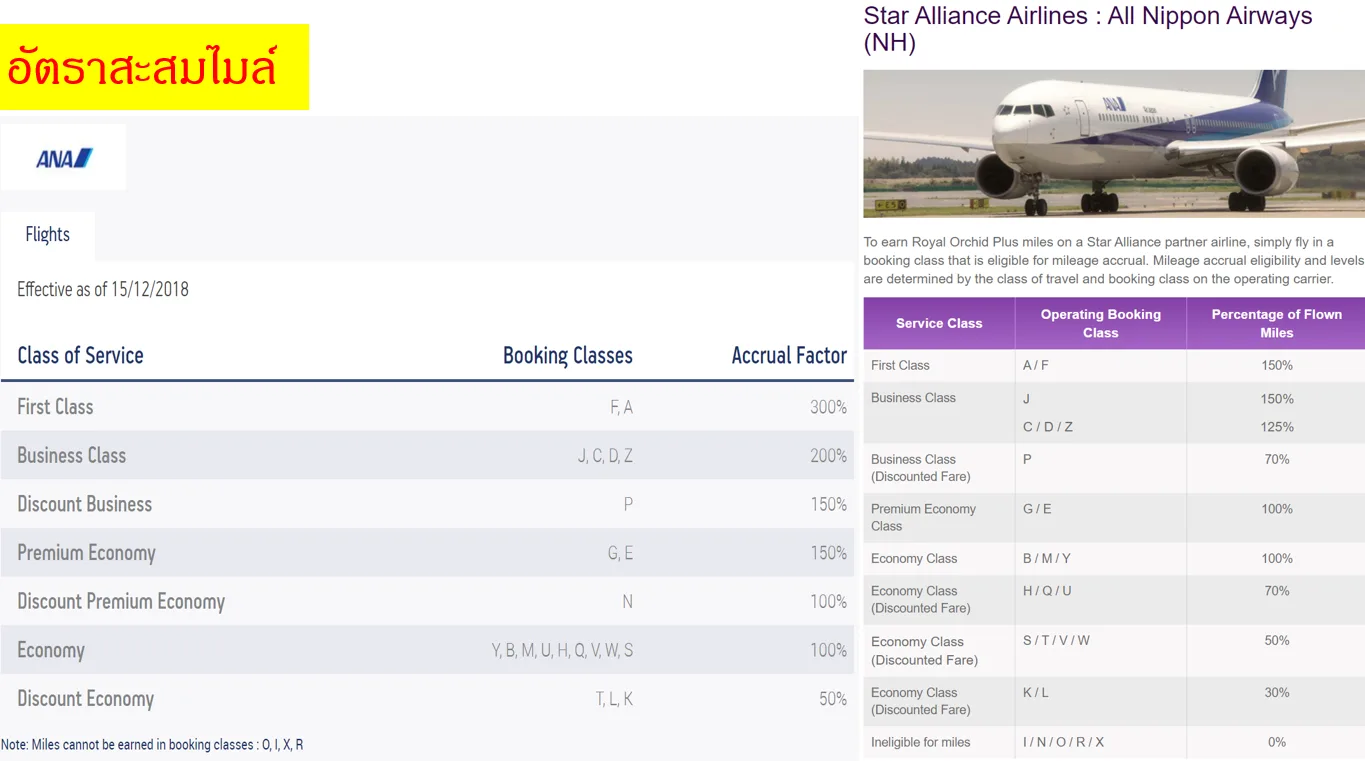The width and height of the screenshot is (1365, 761).
Task: Select the 'Discount Business' row label
Action: pyautogui.click(x=85, y=504)
